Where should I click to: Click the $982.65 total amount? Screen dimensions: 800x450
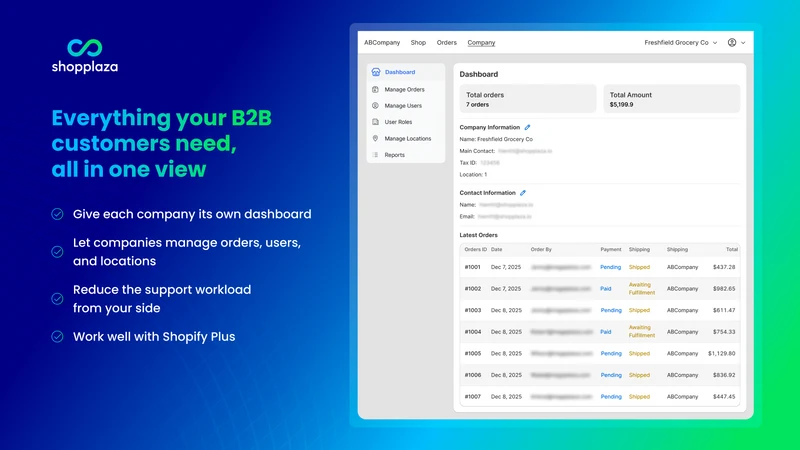[724, 288]
